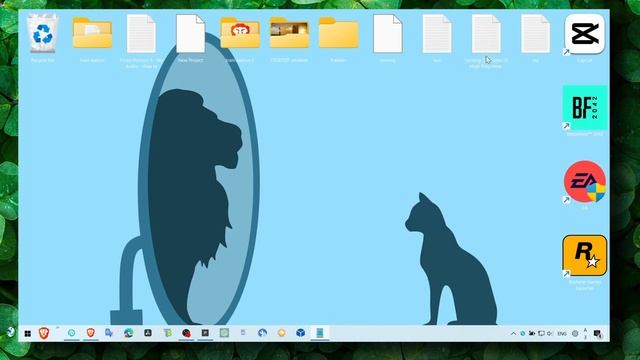Open the notification center icon
The image size is (640, 360).
pos(597,333)
